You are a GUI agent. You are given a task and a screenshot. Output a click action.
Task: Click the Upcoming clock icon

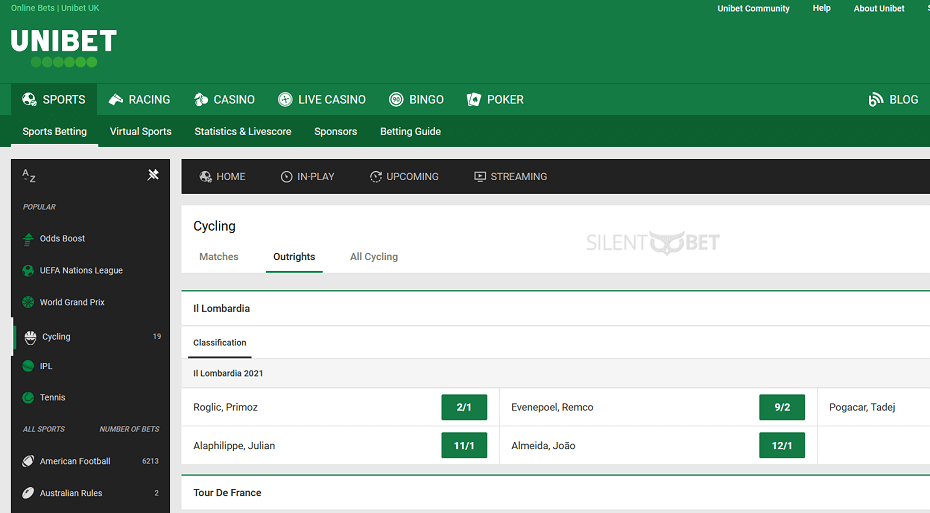pyautogui.click(x=375, y=177)
